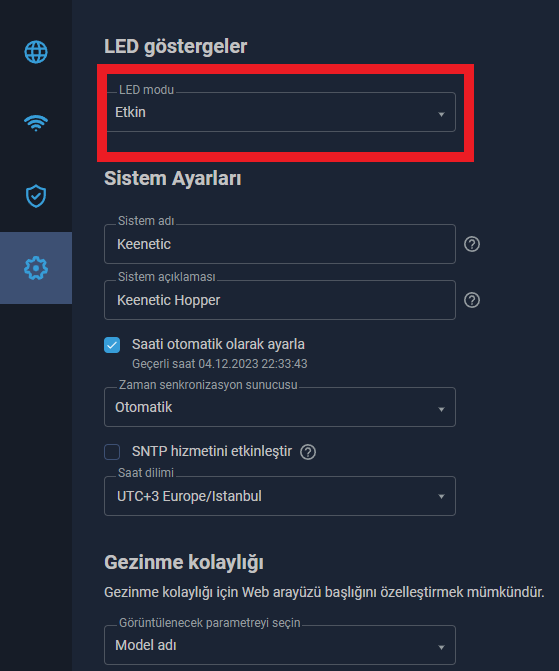Click the Saati otomatik olarak ayarla label

[x=218, y=344]
